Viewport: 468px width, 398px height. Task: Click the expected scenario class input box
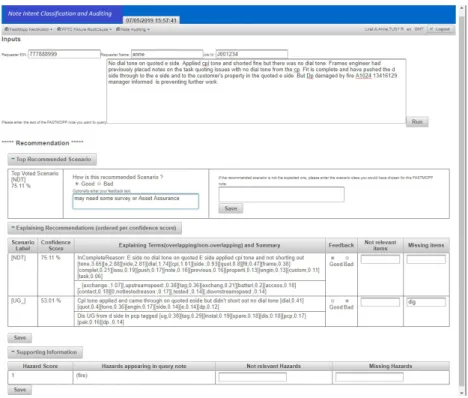click(x=281, y=194)
